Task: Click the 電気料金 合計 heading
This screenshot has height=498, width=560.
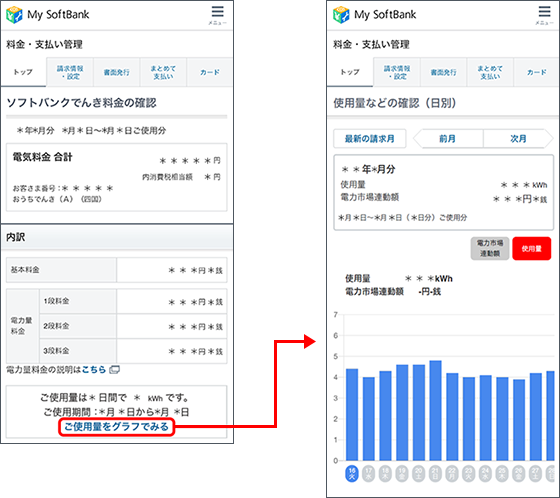Action: [42, 157]
